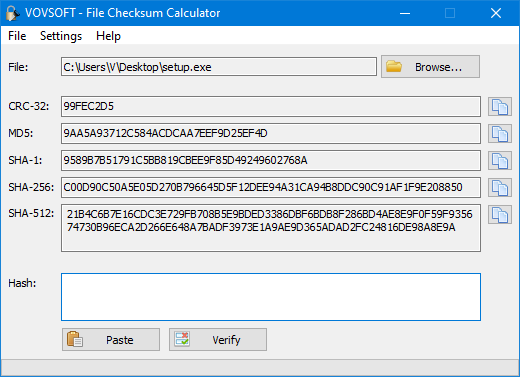Copy the SHA-1 hash value
The width and height of the screenshot is (520, 377).
500,161
